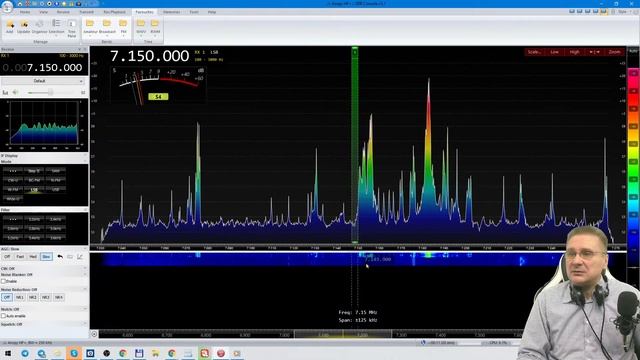Select the CW-U mode button
The image size is (640, 360).
[x=13, y=180]
